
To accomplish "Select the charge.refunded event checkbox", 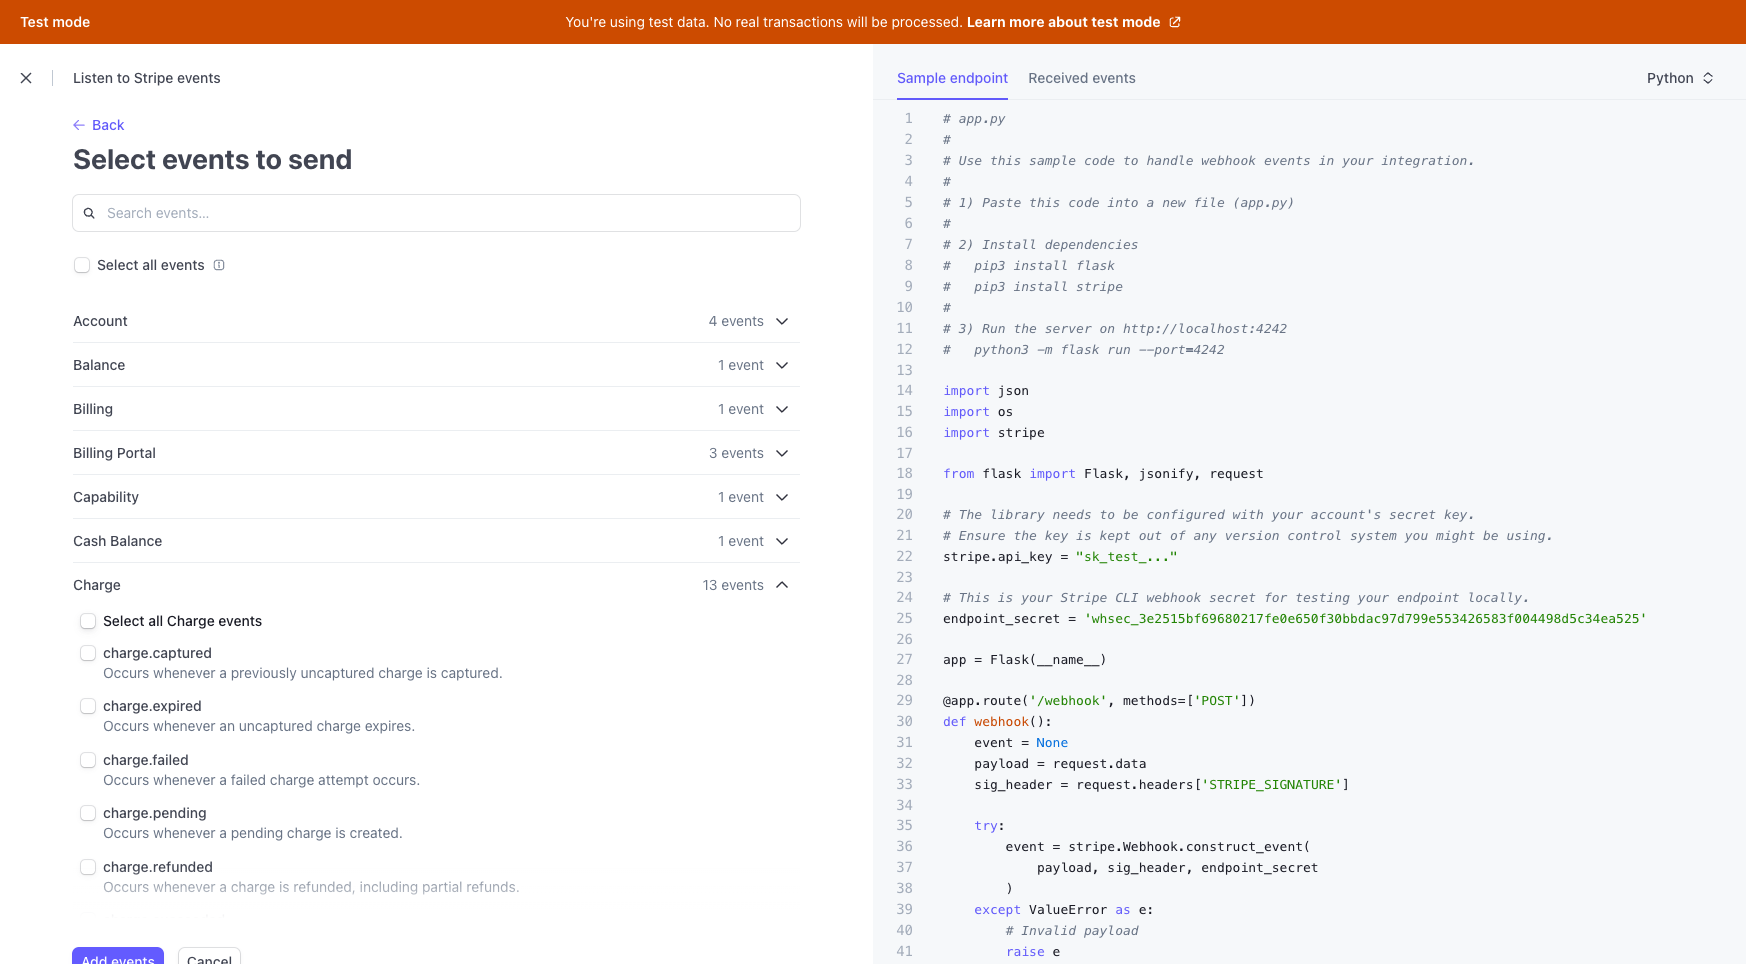I will click(x=88, y=867).
